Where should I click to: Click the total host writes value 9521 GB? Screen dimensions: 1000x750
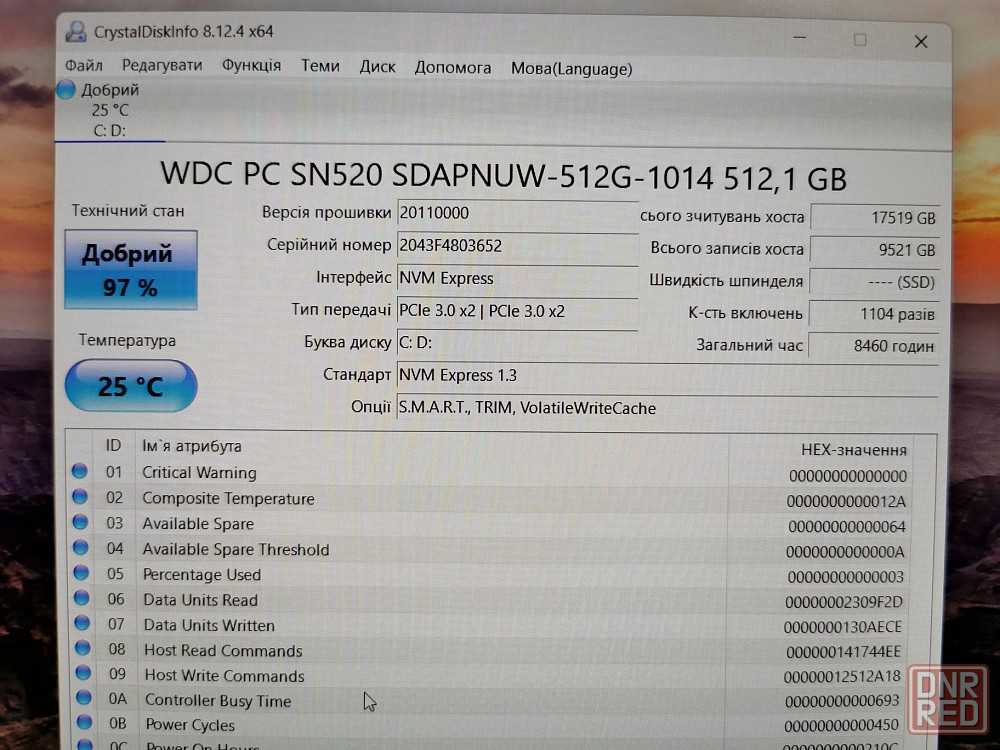click(874, 249)
